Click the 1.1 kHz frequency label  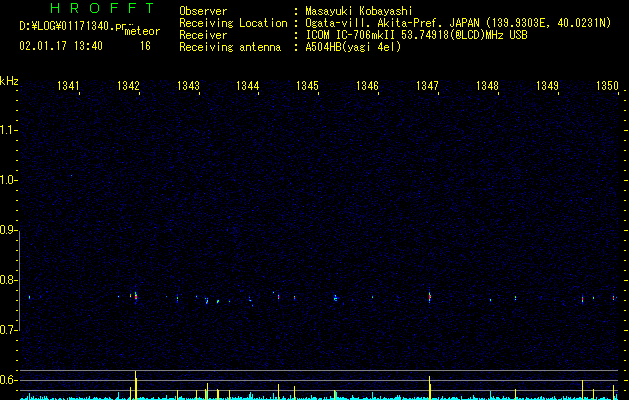[x=9, y=130]
